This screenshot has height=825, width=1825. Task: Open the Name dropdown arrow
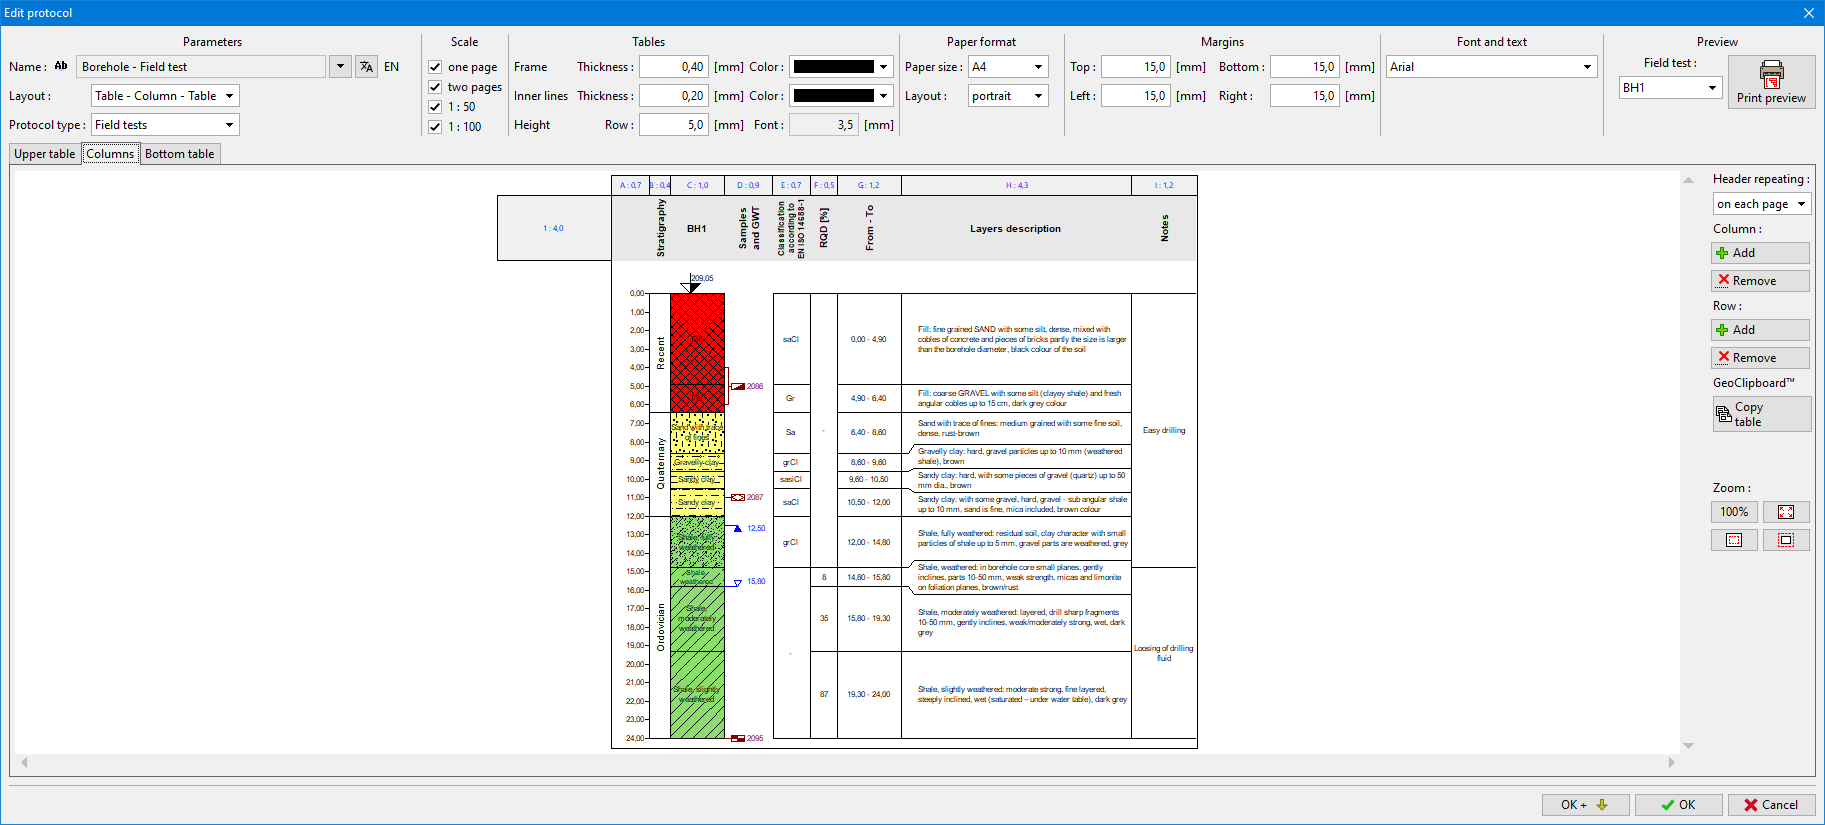tap(340, 67)
